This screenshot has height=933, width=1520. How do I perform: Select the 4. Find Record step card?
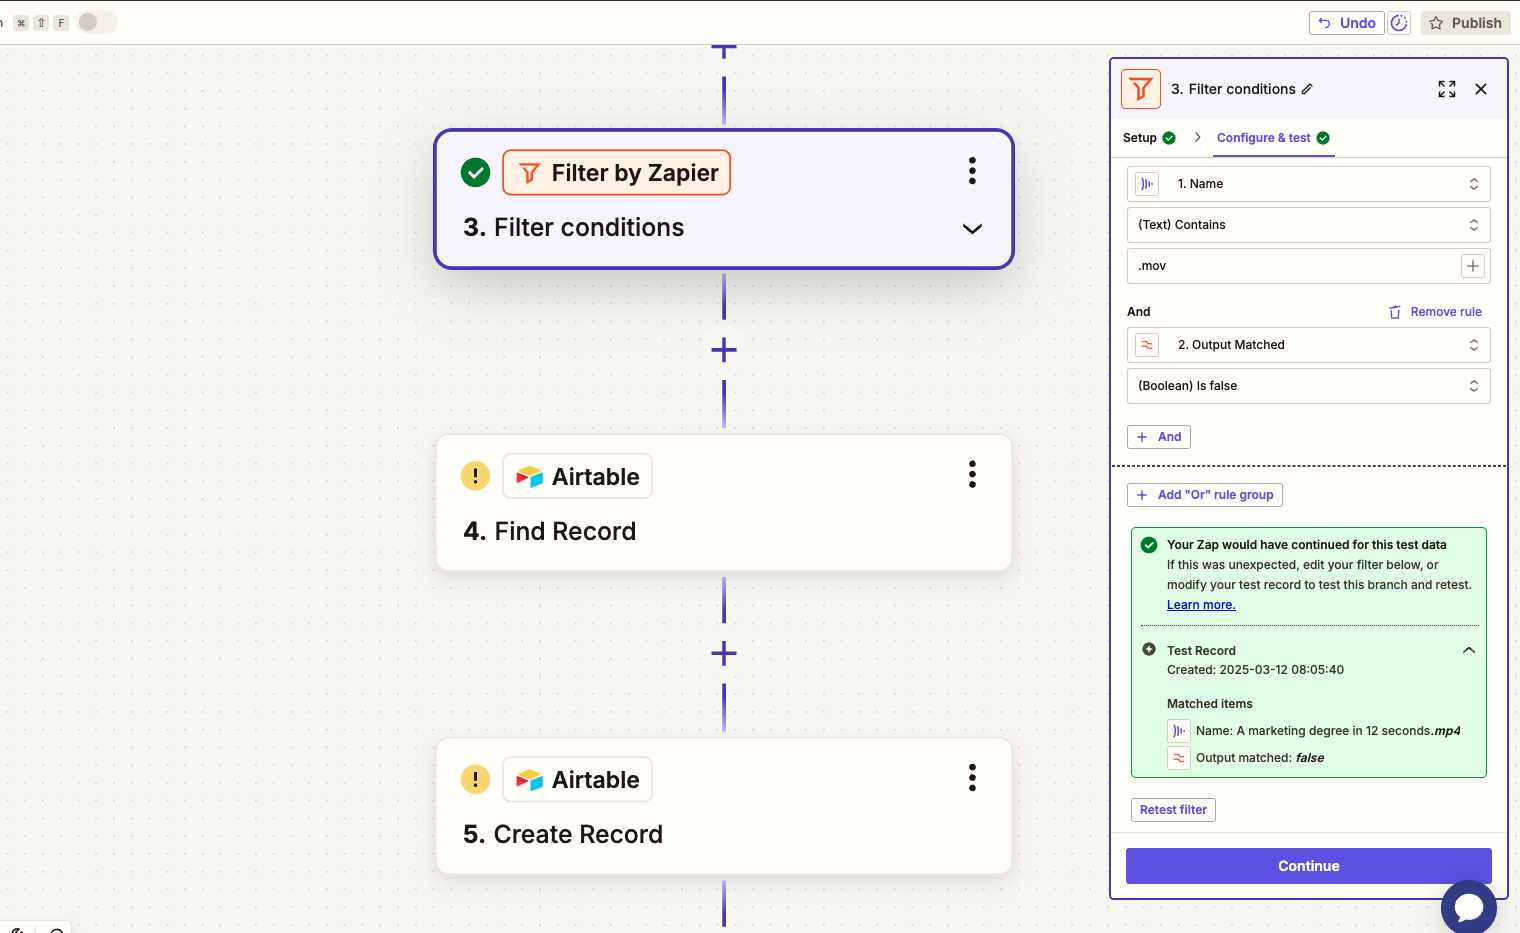724,503
